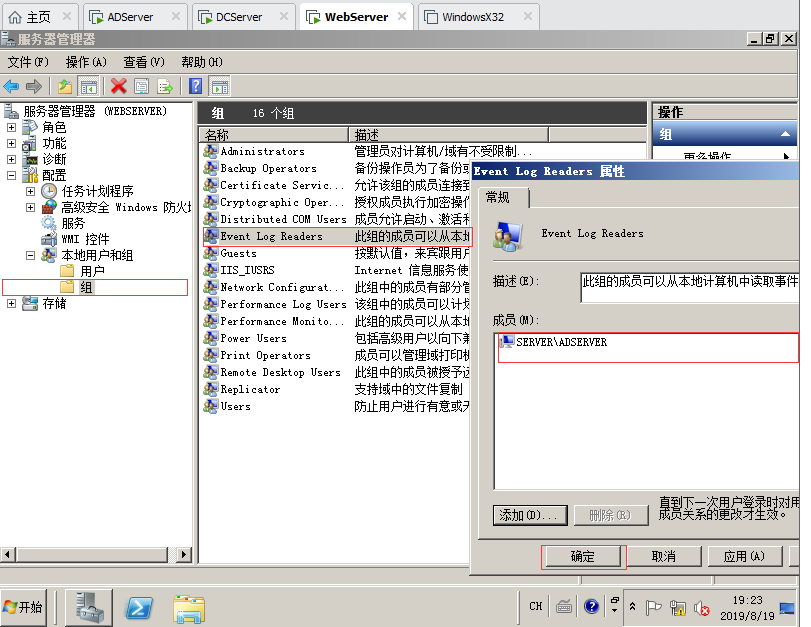Select SERVER\ADSERVER in the members list

coord(561,342)
